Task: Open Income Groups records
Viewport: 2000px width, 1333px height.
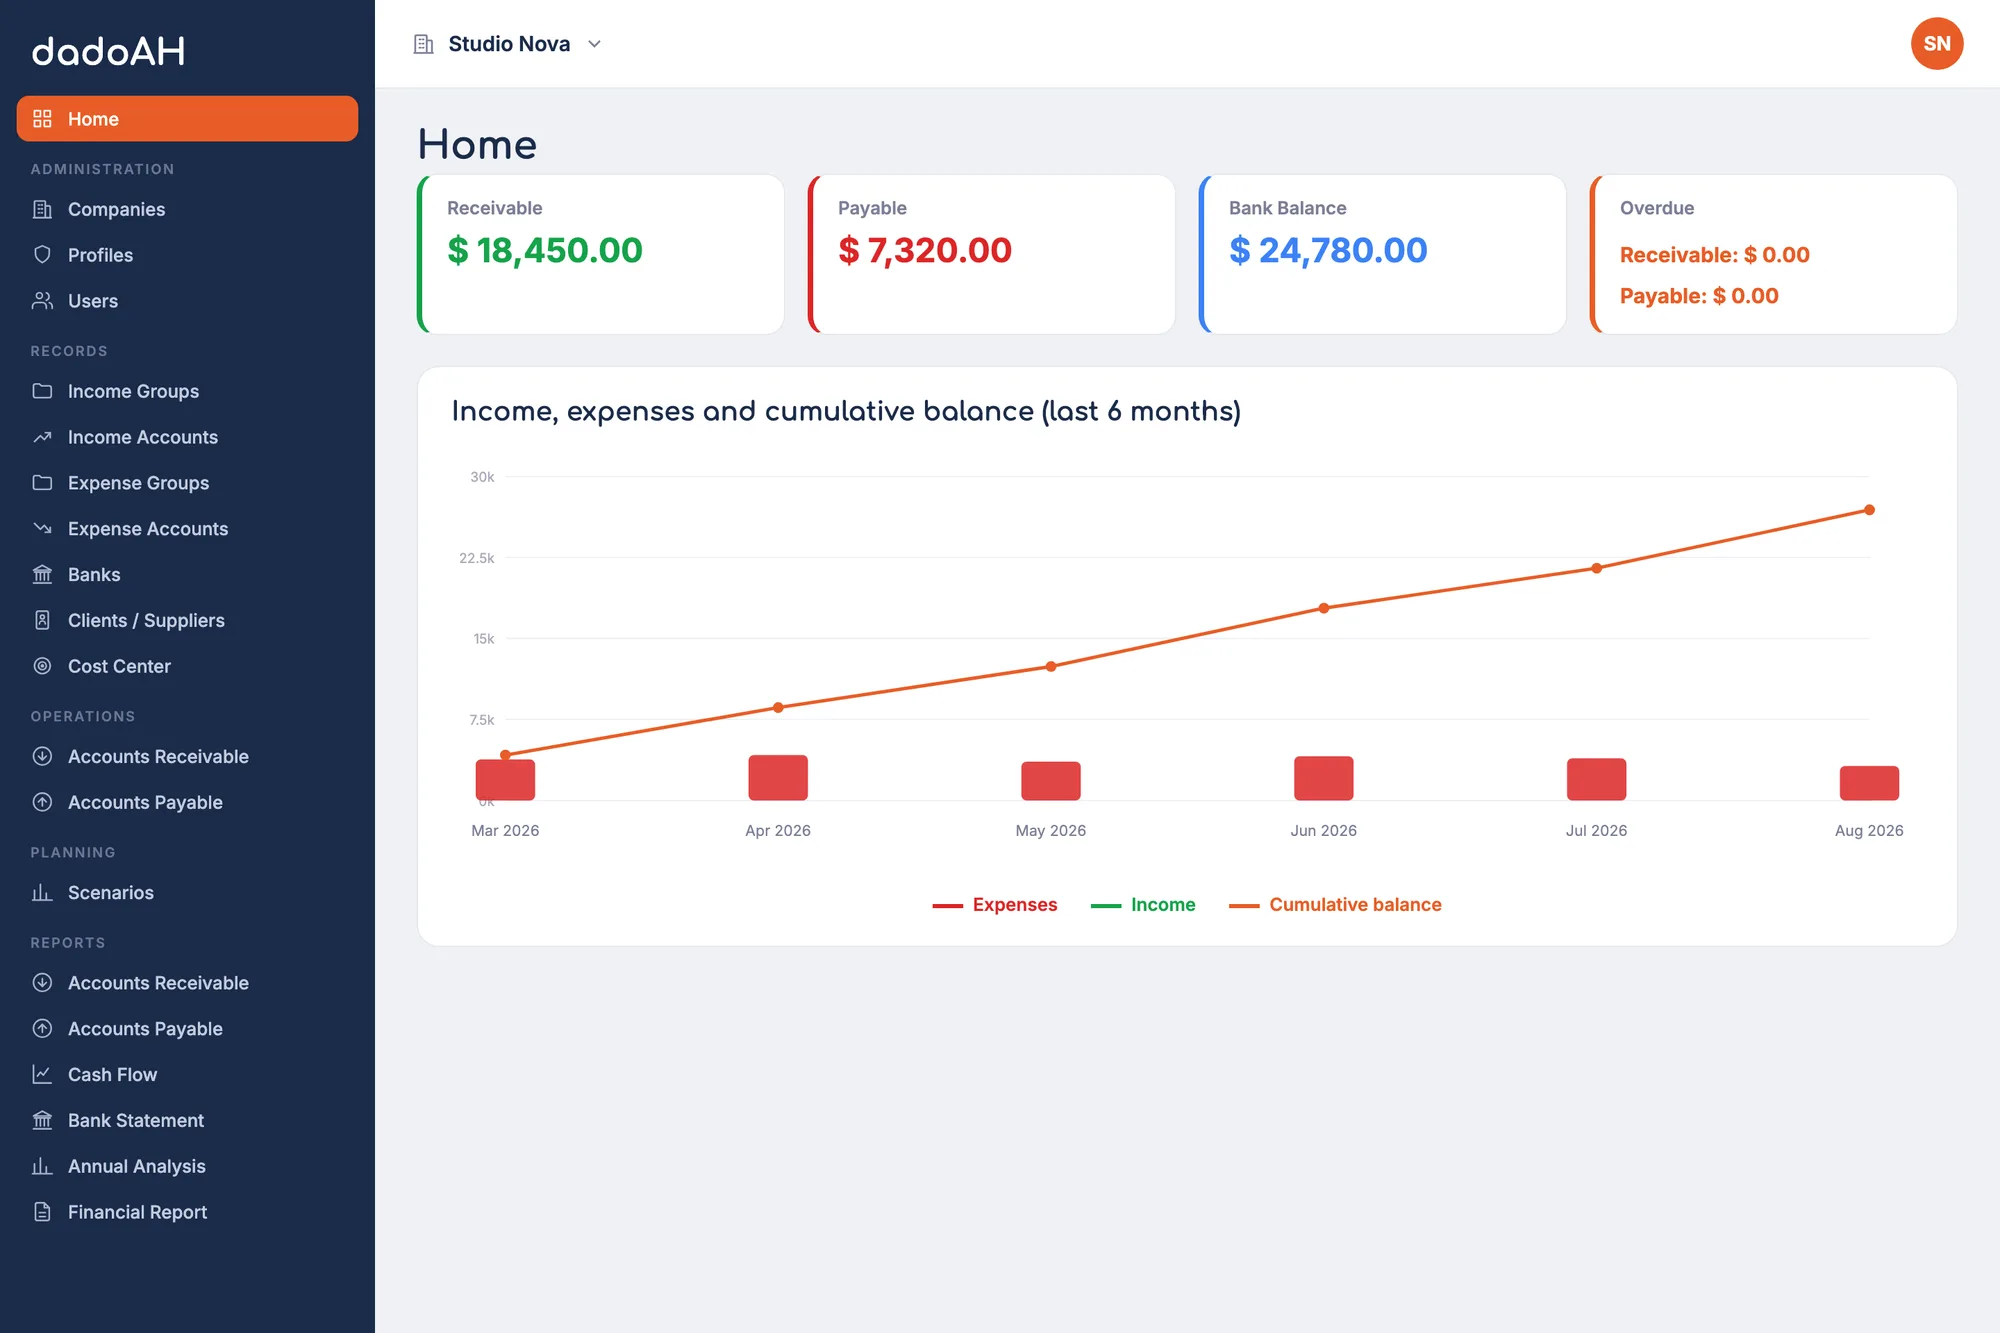Action: tap(187, 391)
